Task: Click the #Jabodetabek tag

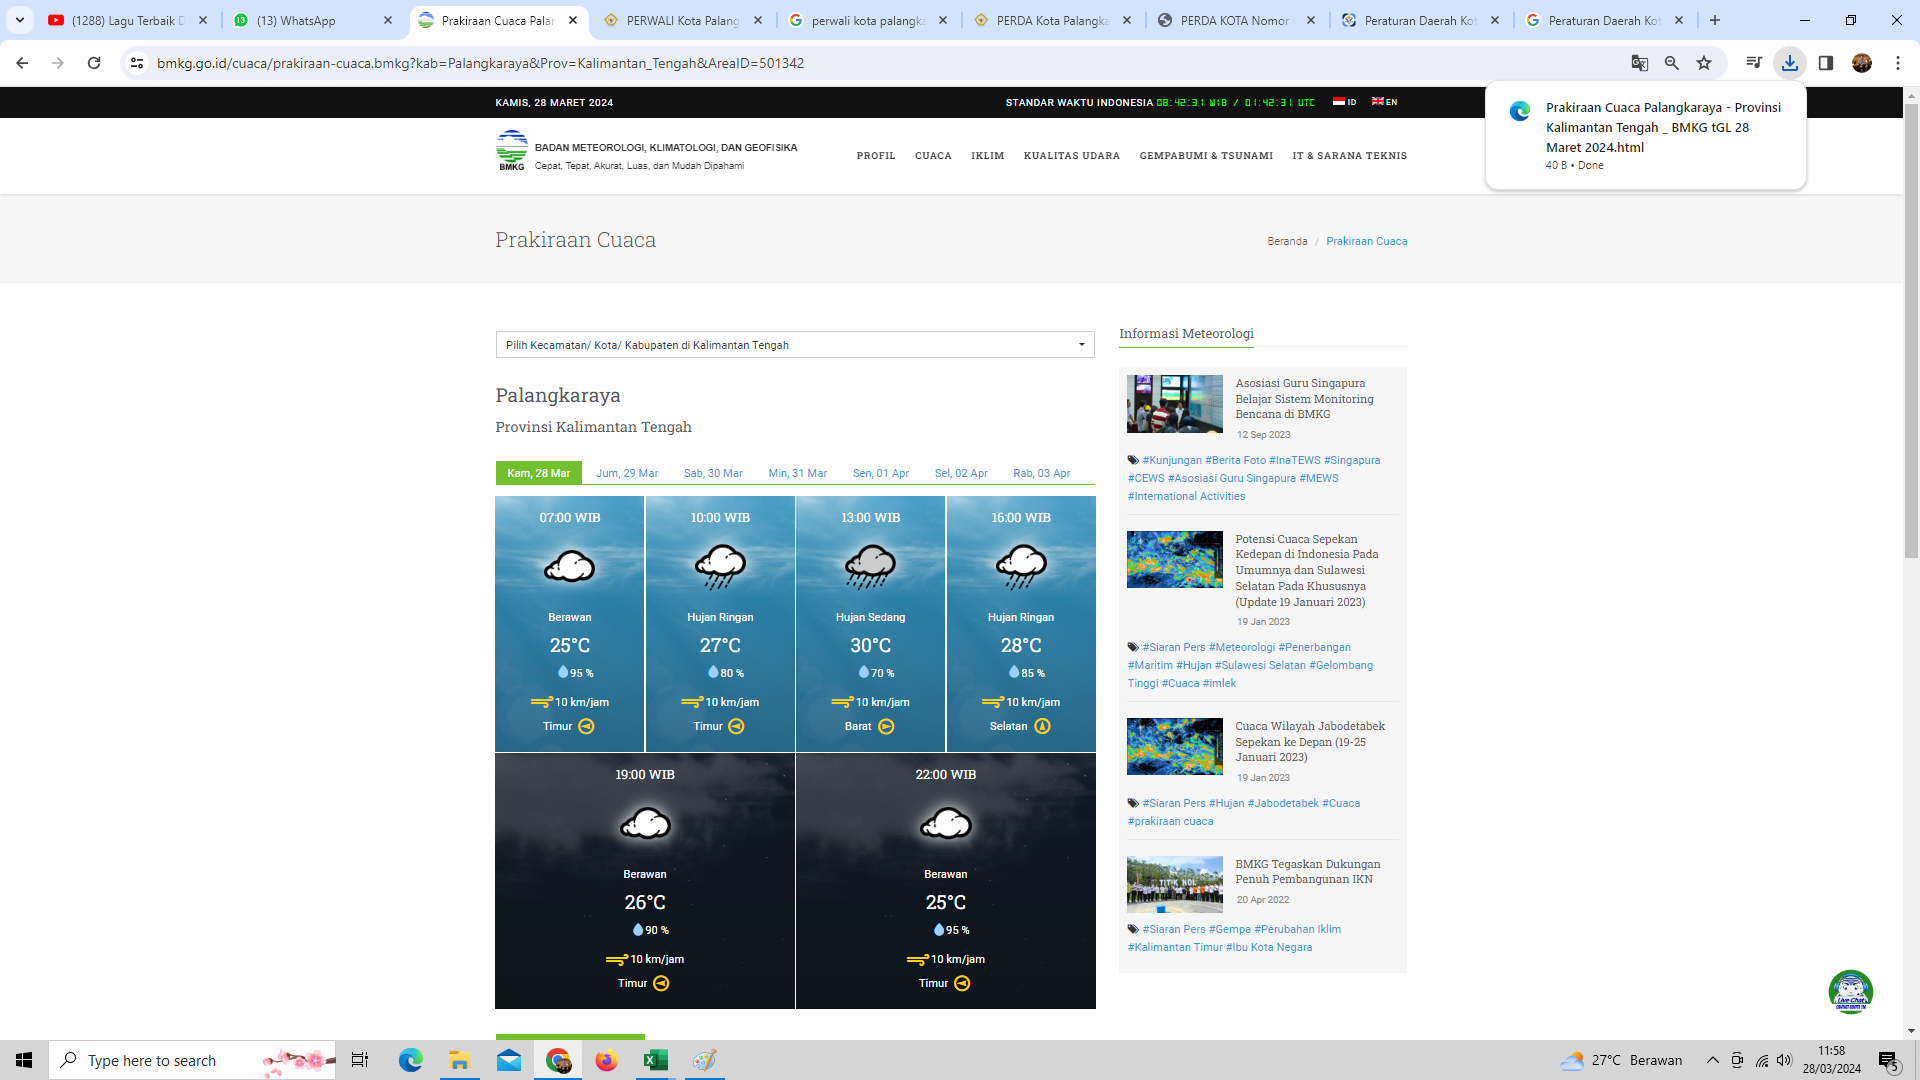Action: tap(1283, 803)
